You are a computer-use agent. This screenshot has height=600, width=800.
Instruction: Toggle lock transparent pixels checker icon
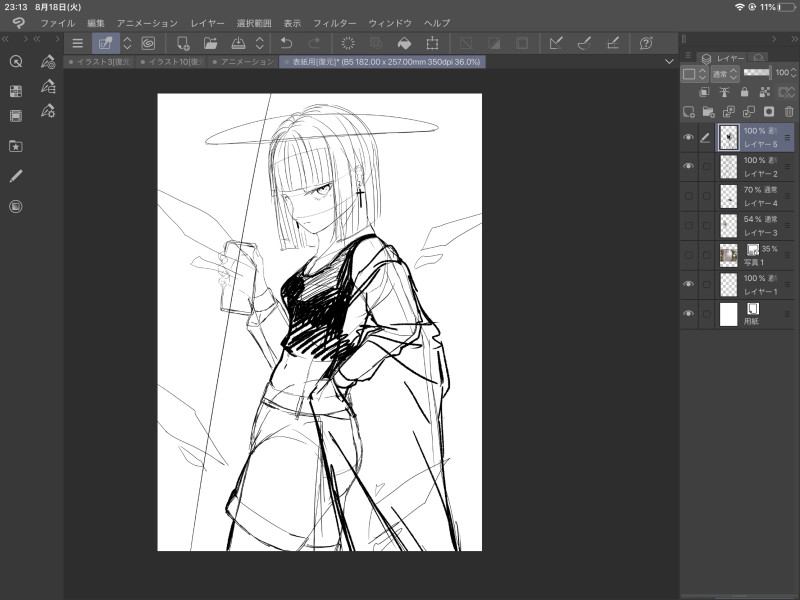click(x=764, y=92)
